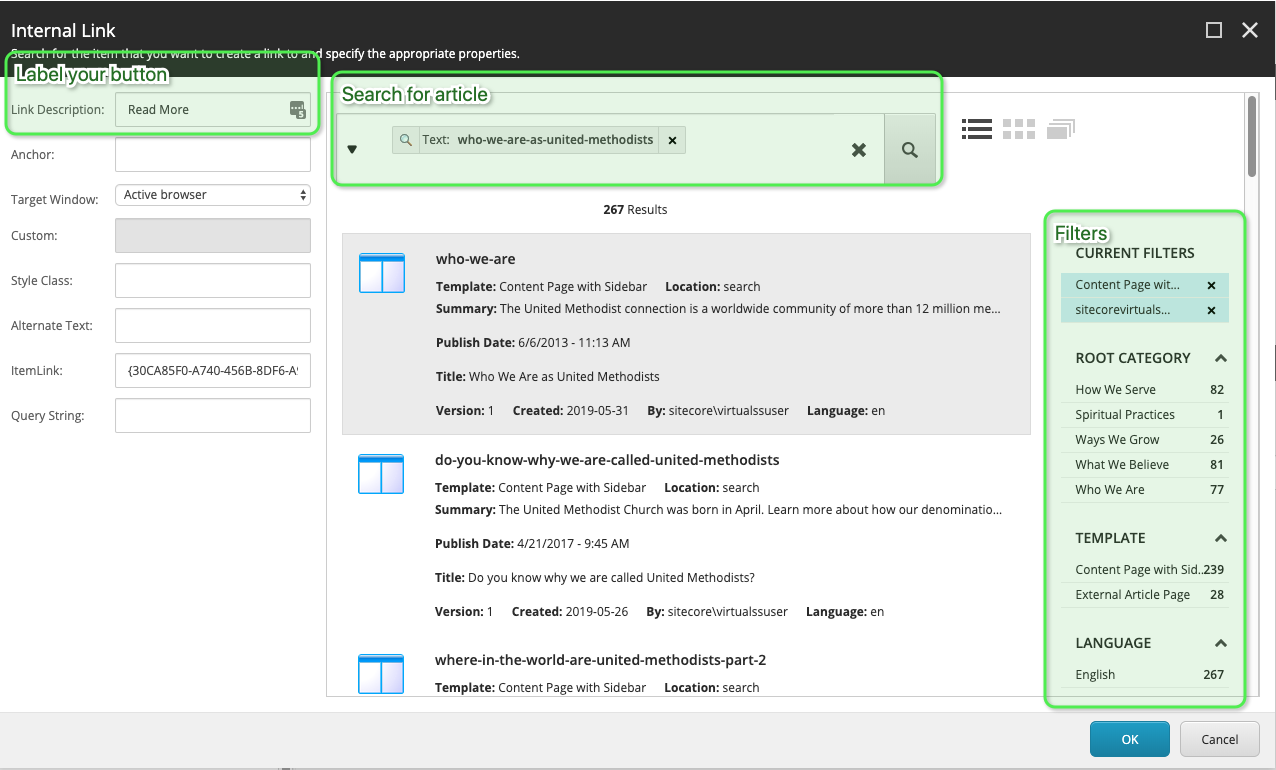The width and height of the screenshot is (1276, 770).
Task: Clear the search box with X
Action: pyautogui.click(x=858, y=149)
